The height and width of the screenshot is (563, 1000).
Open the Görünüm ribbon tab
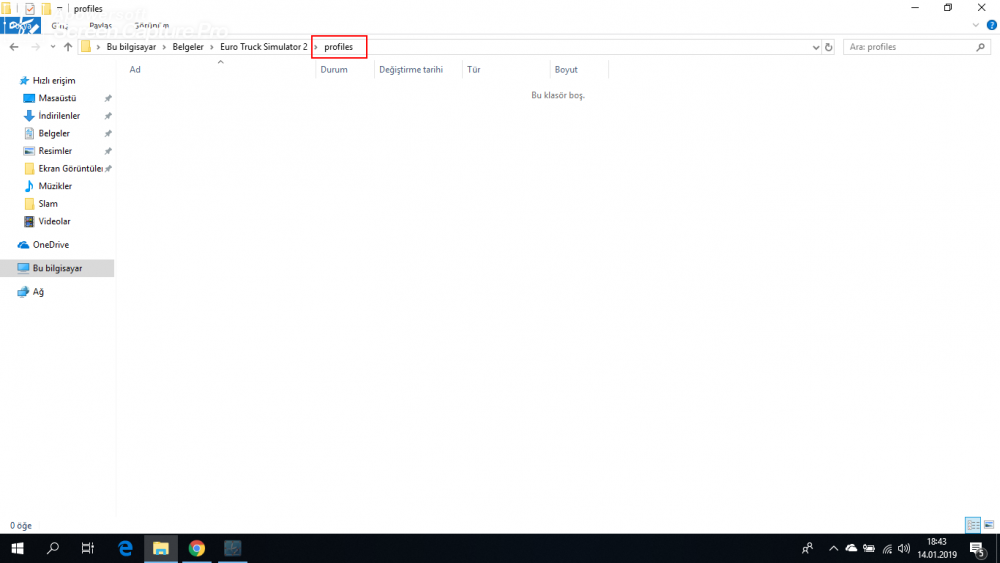coord(152,26)
